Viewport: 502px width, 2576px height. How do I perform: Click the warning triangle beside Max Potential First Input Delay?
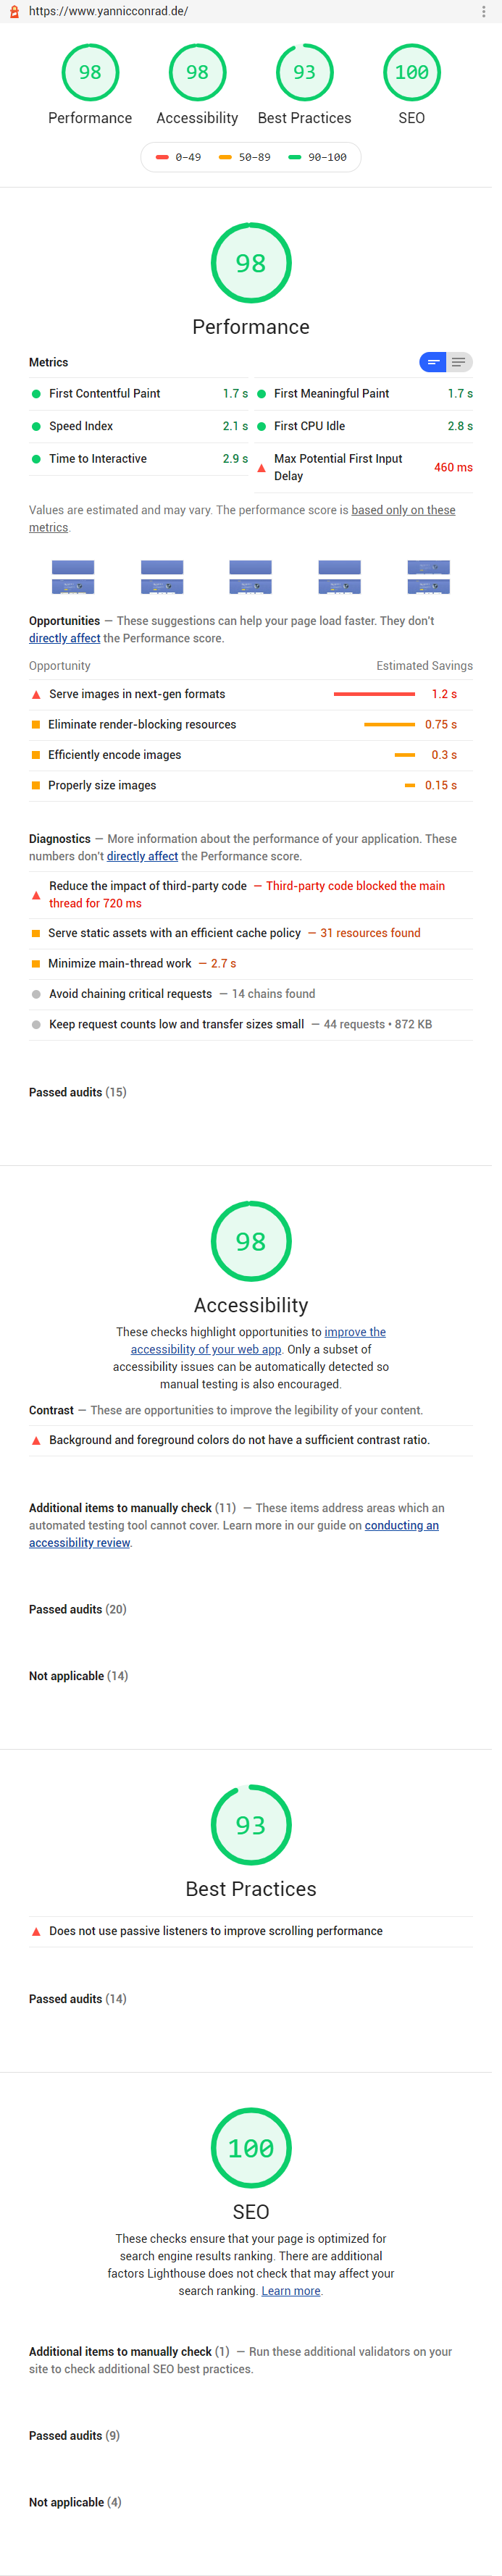point(262,467)
